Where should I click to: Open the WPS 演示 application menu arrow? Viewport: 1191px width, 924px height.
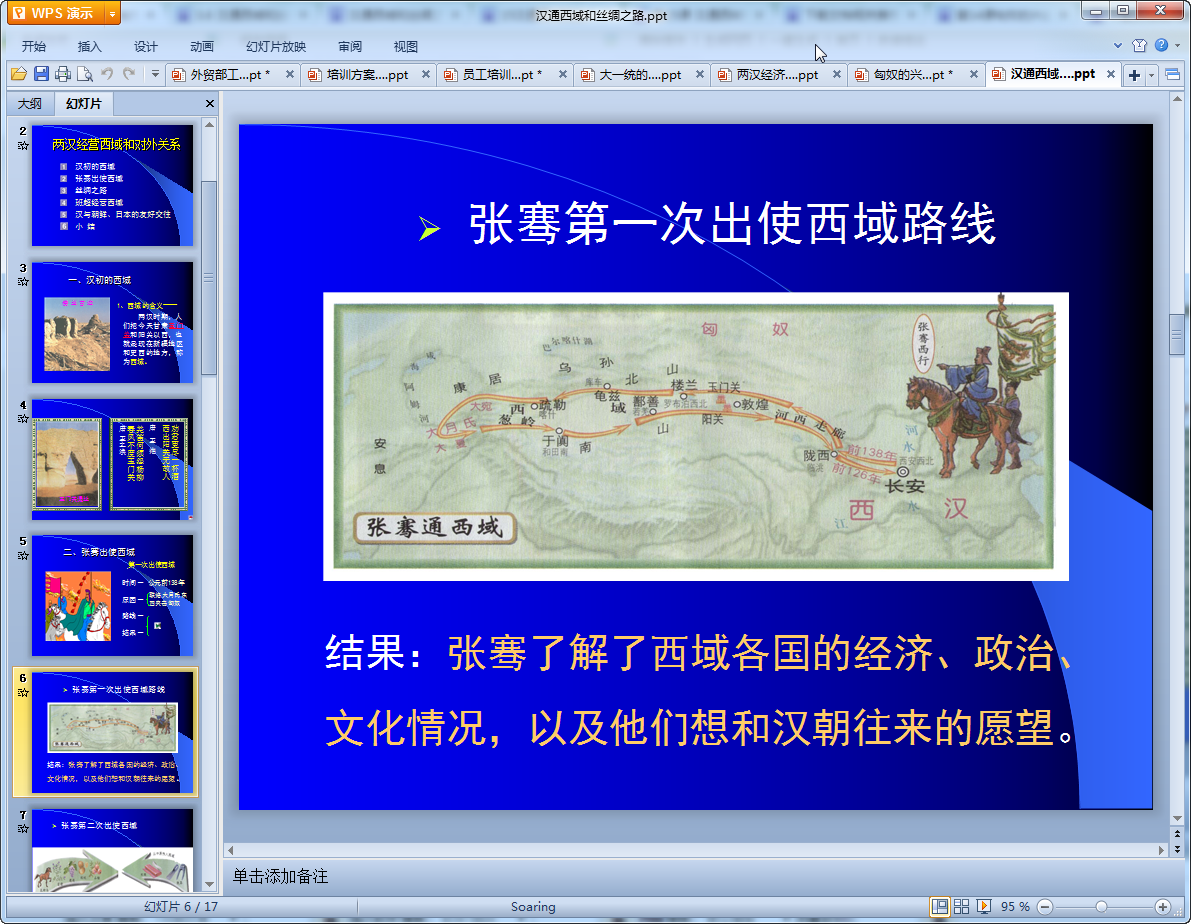(112, 14)
